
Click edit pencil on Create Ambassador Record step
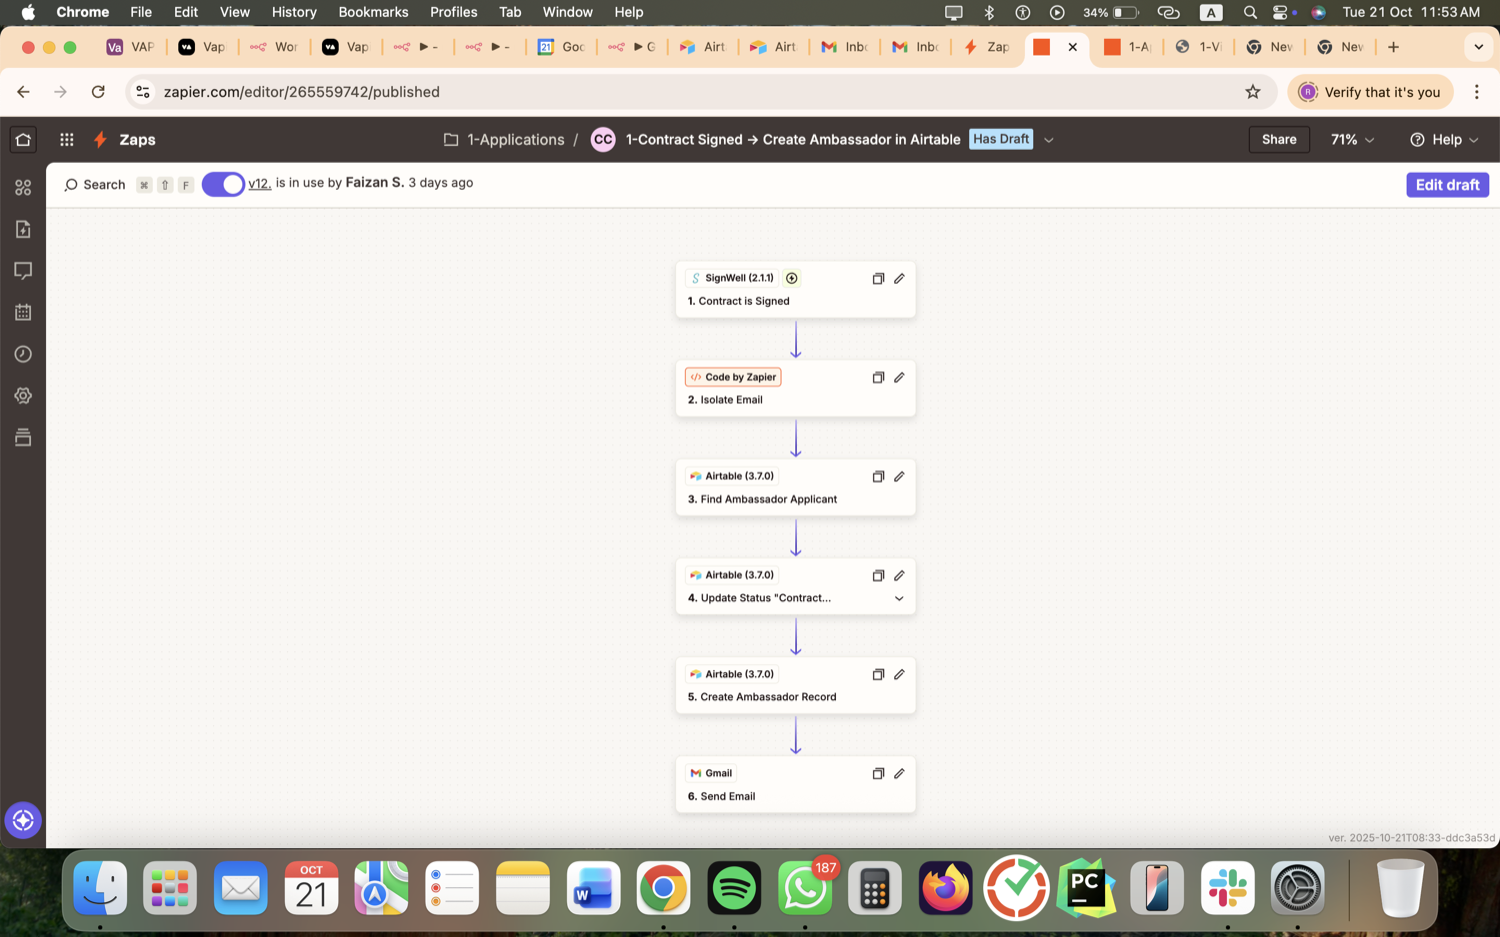point(899,674)
